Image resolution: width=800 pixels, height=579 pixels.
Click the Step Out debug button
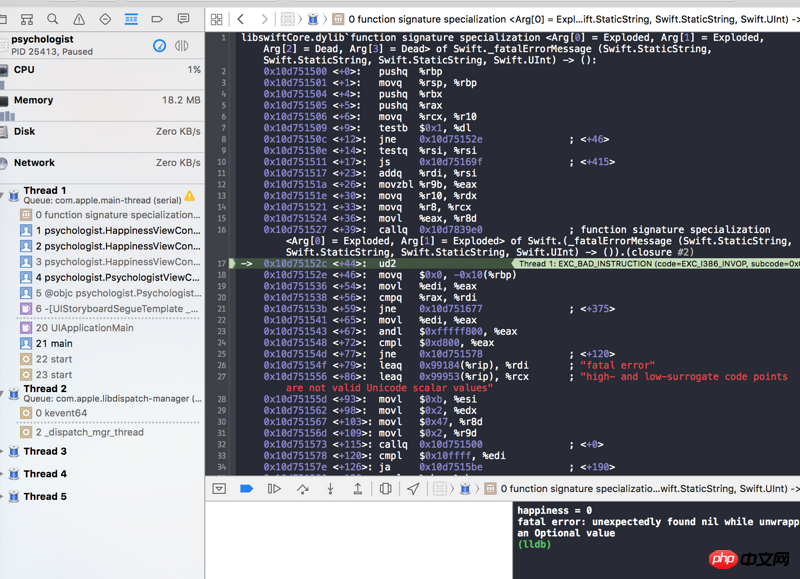357,489
